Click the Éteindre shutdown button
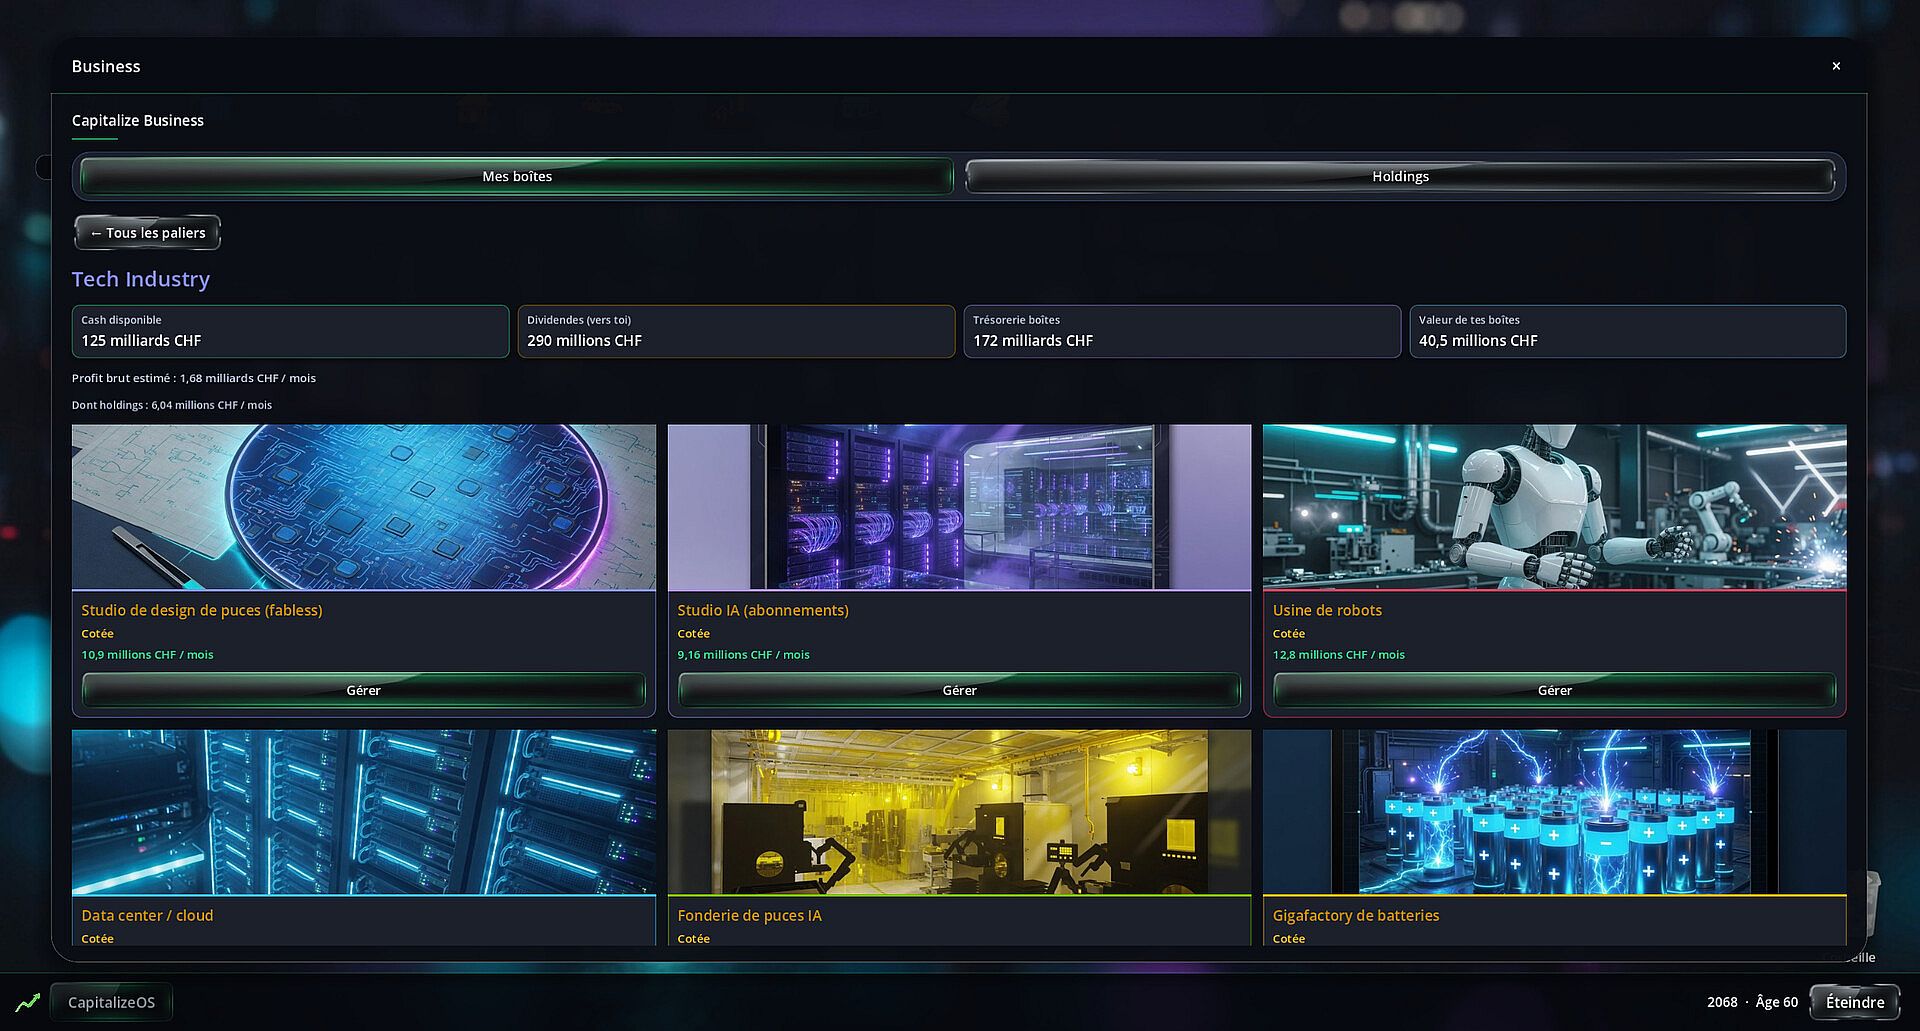Screen dimensions: 1920x1031 [1855, 1002]
